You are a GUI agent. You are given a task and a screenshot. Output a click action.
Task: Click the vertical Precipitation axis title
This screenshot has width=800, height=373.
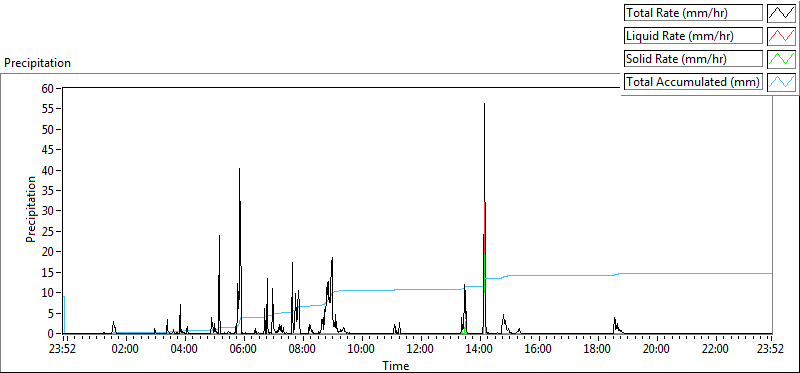click(31, 209)
